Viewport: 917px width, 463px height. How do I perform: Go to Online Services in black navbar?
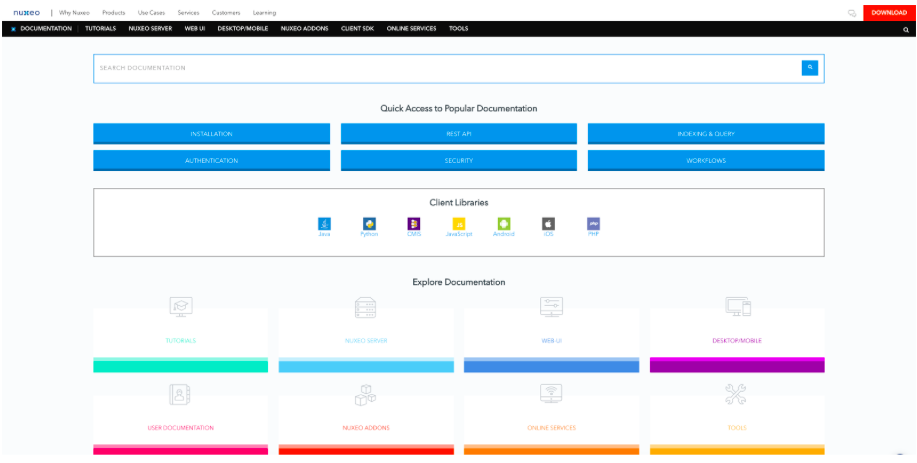(411, 29)
